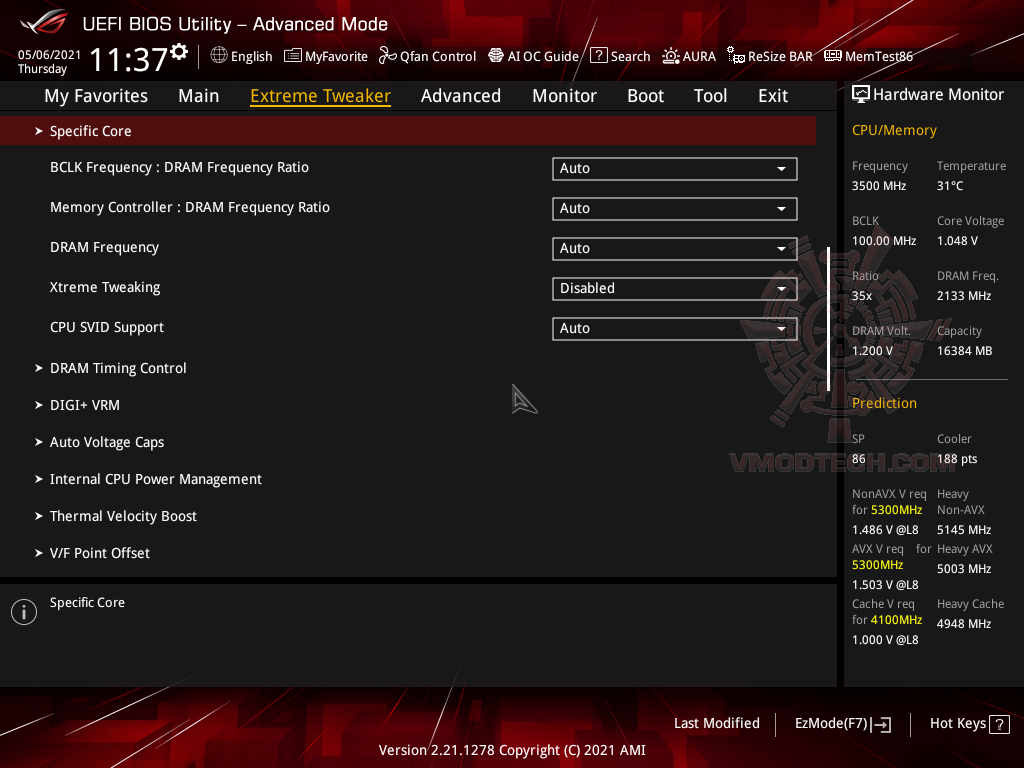Click the 16384 MB capacity value
The image size is (1024, 768).
964,351
